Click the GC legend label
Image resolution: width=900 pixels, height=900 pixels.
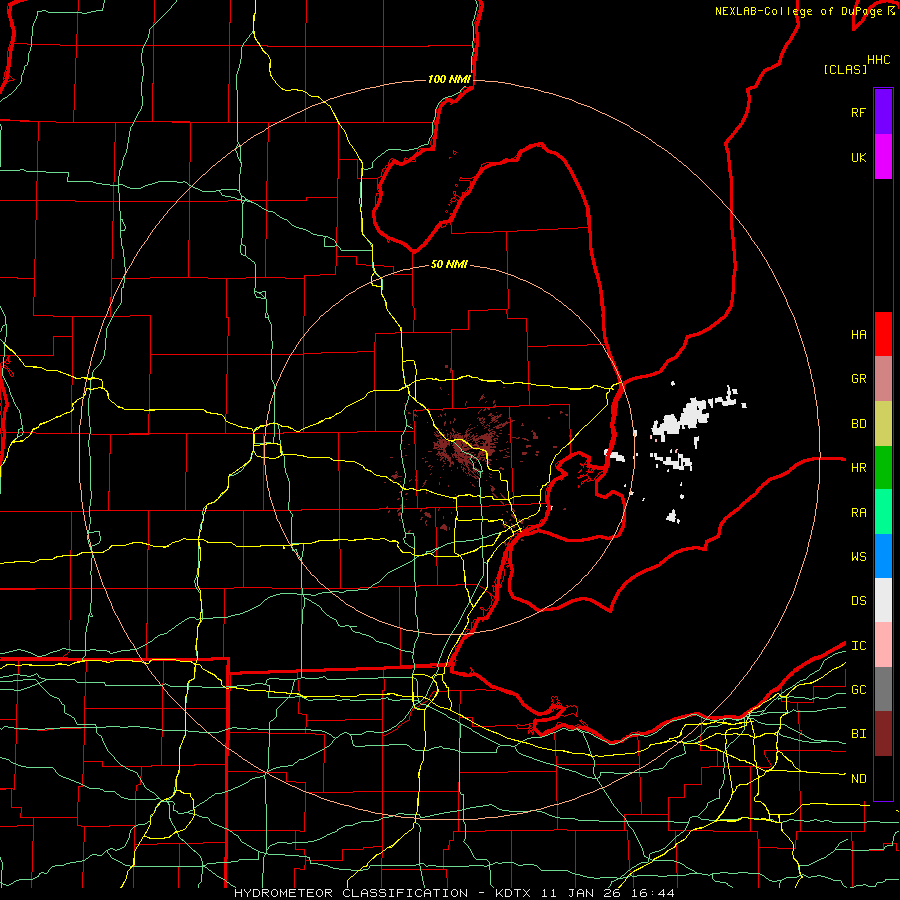pyautogui.click(x=858, y=690)
